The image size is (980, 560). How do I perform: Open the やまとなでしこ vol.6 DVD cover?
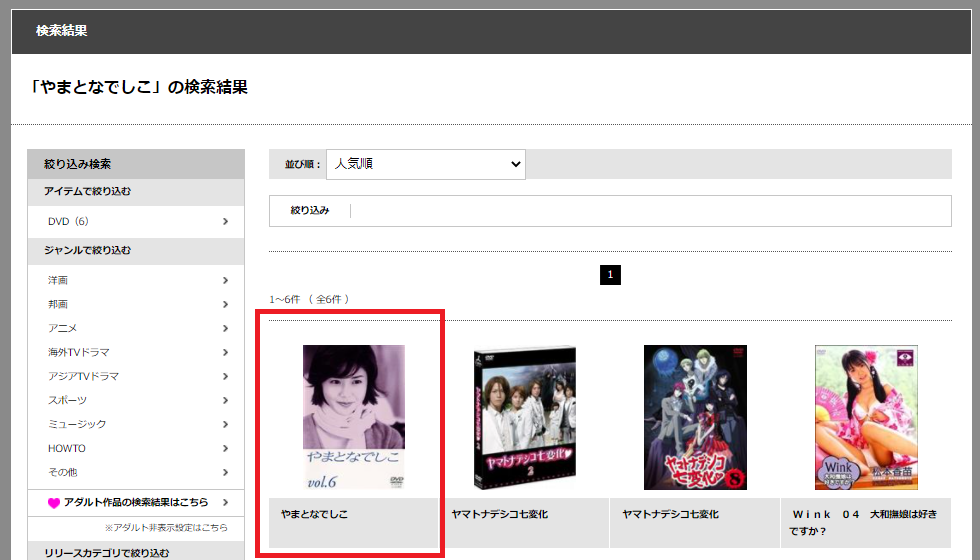(354, 418)
